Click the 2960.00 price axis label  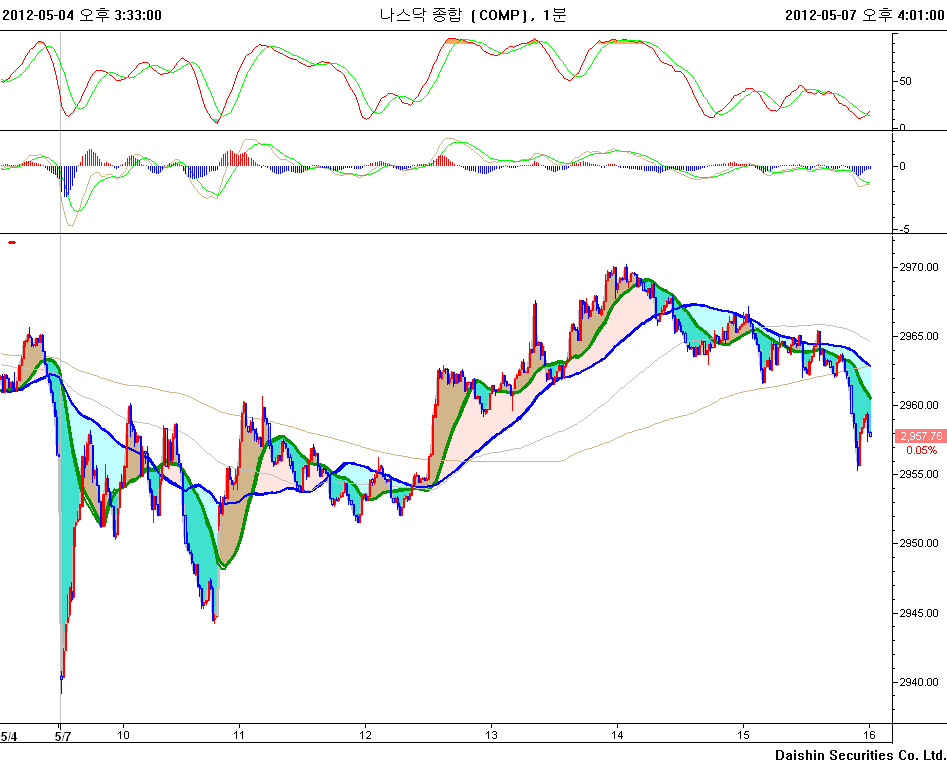click(918, 406)
